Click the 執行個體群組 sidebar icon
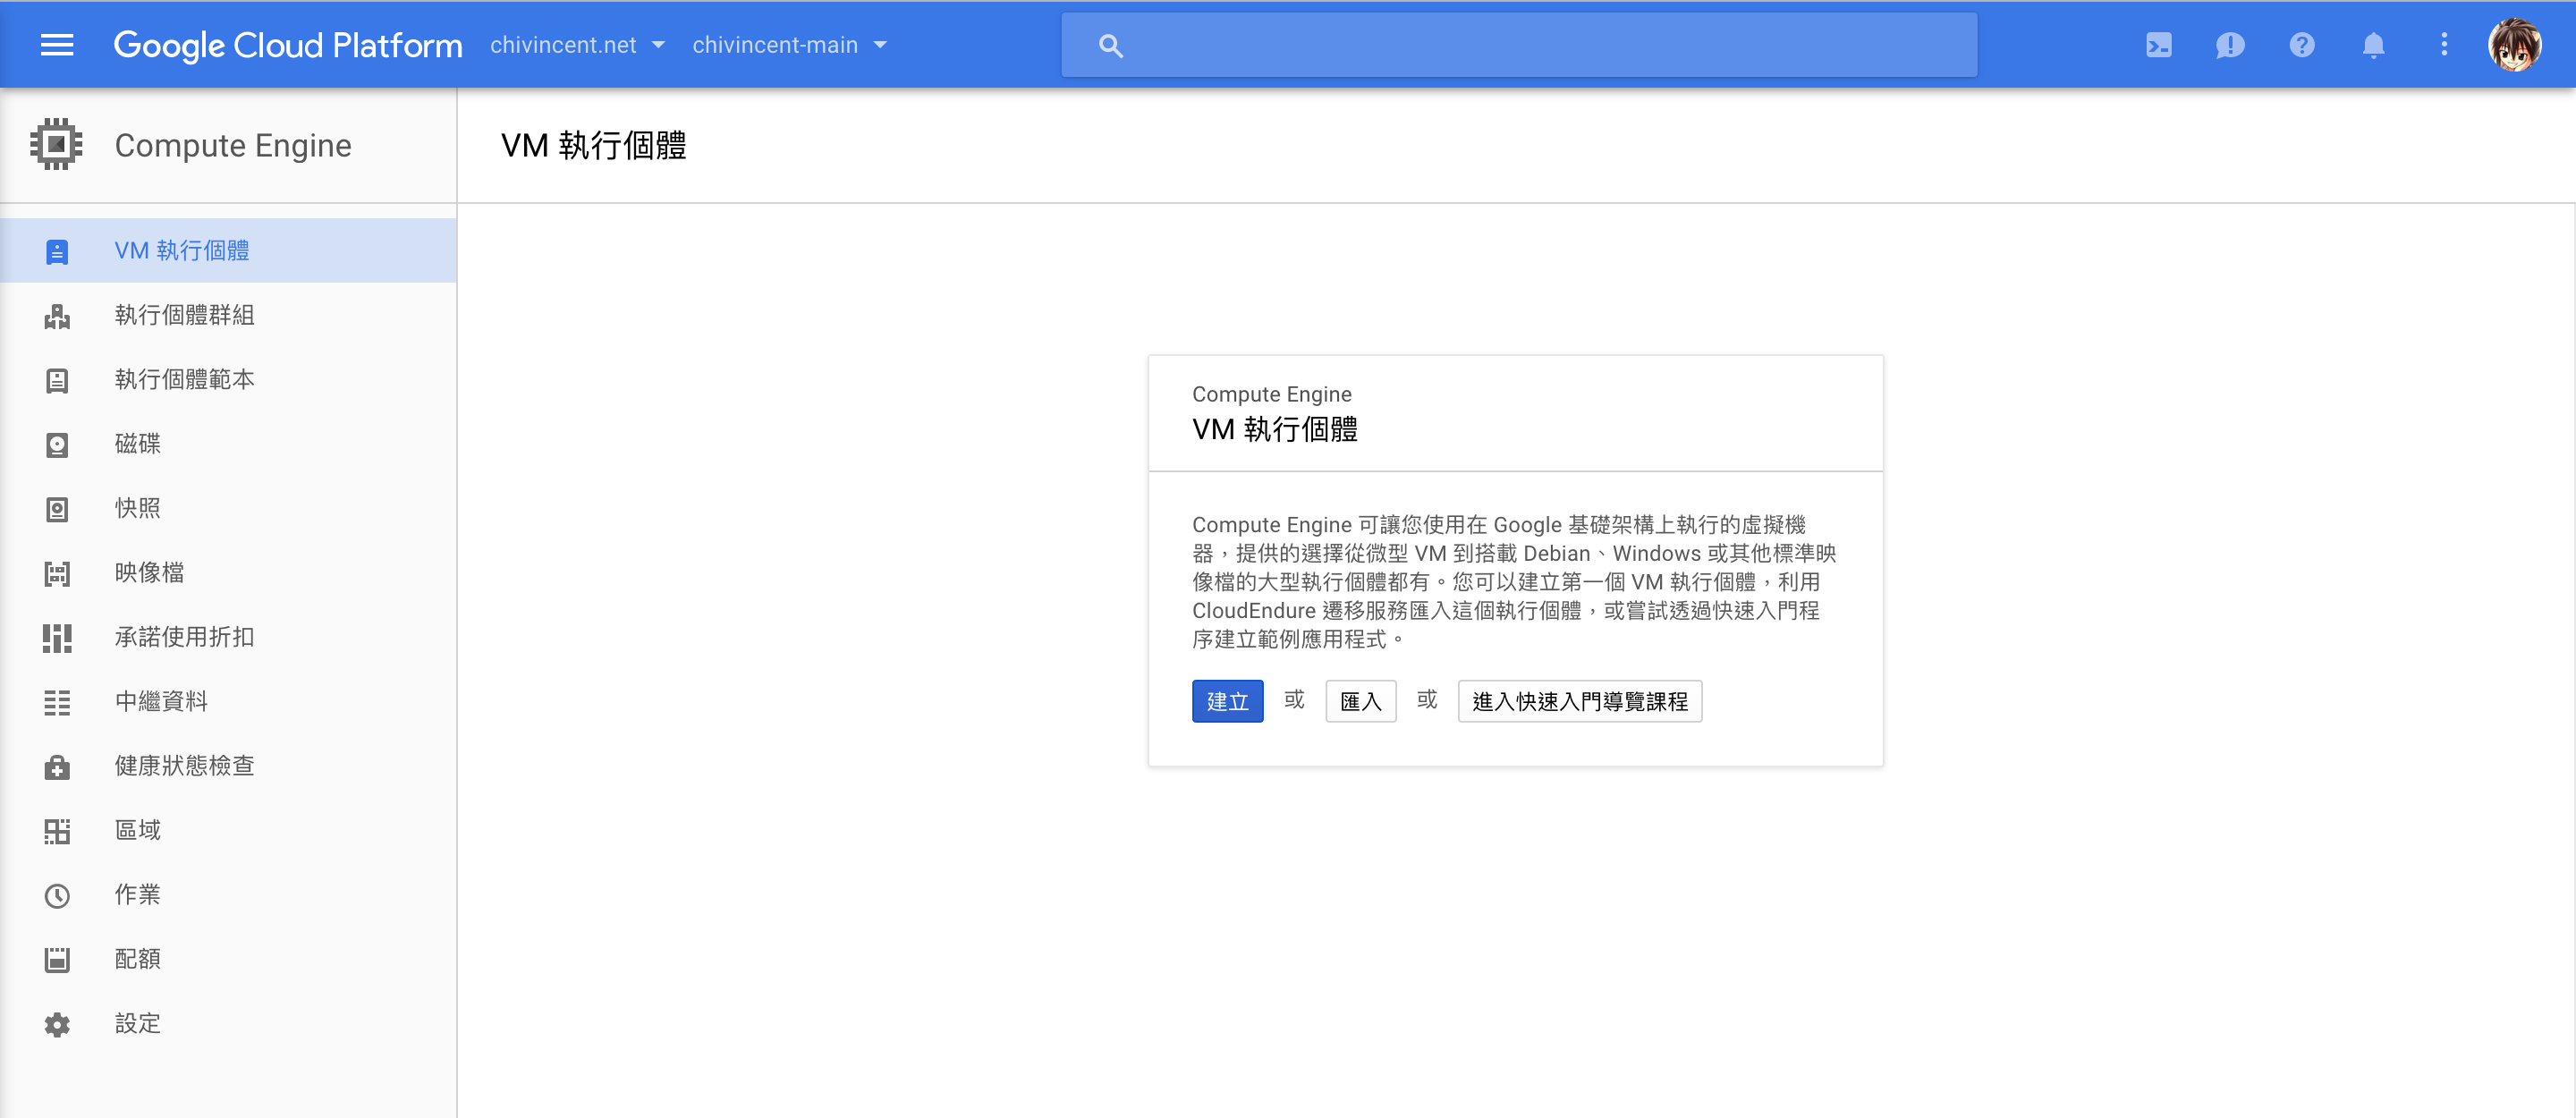Screen dimensions: 2576x1118 click(x=57, y=316)
